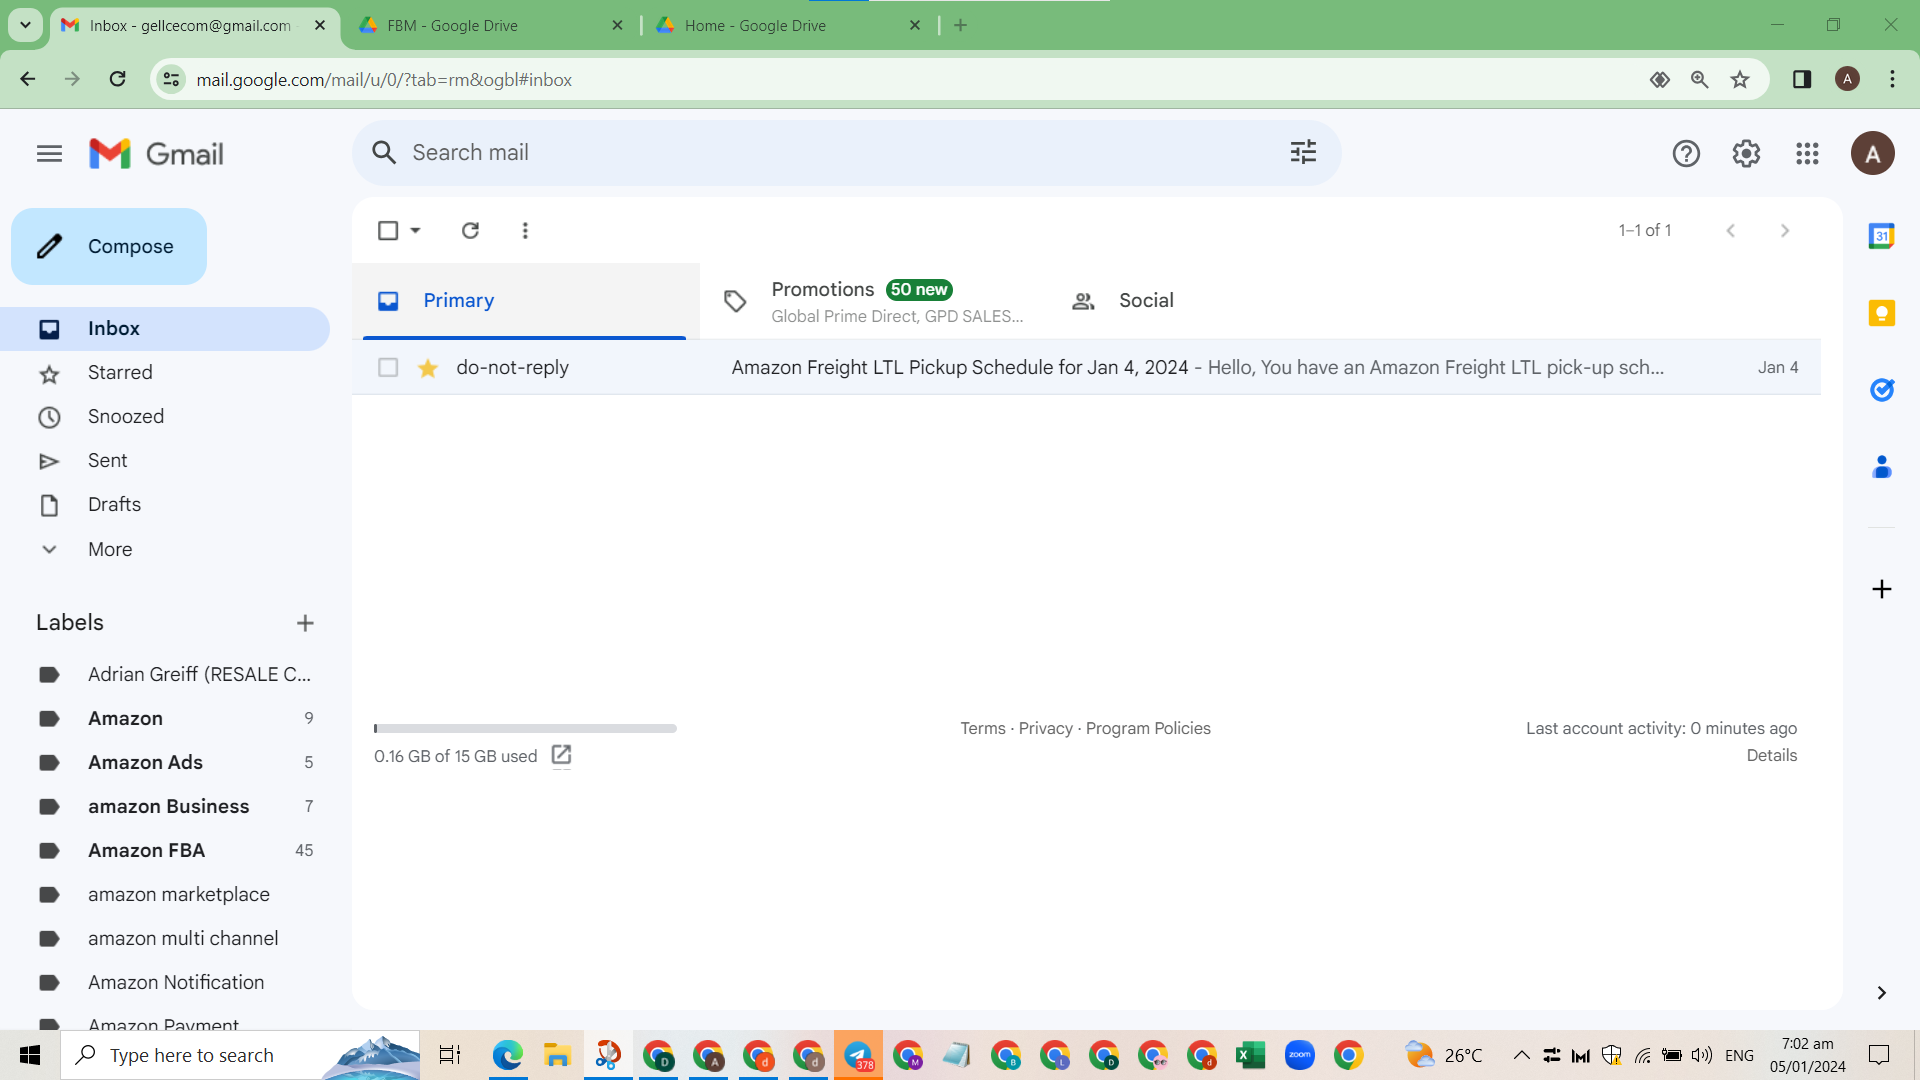Open the select dropdown arrow
Screen dimensions: 1920x1080
(x=415, y=231)
